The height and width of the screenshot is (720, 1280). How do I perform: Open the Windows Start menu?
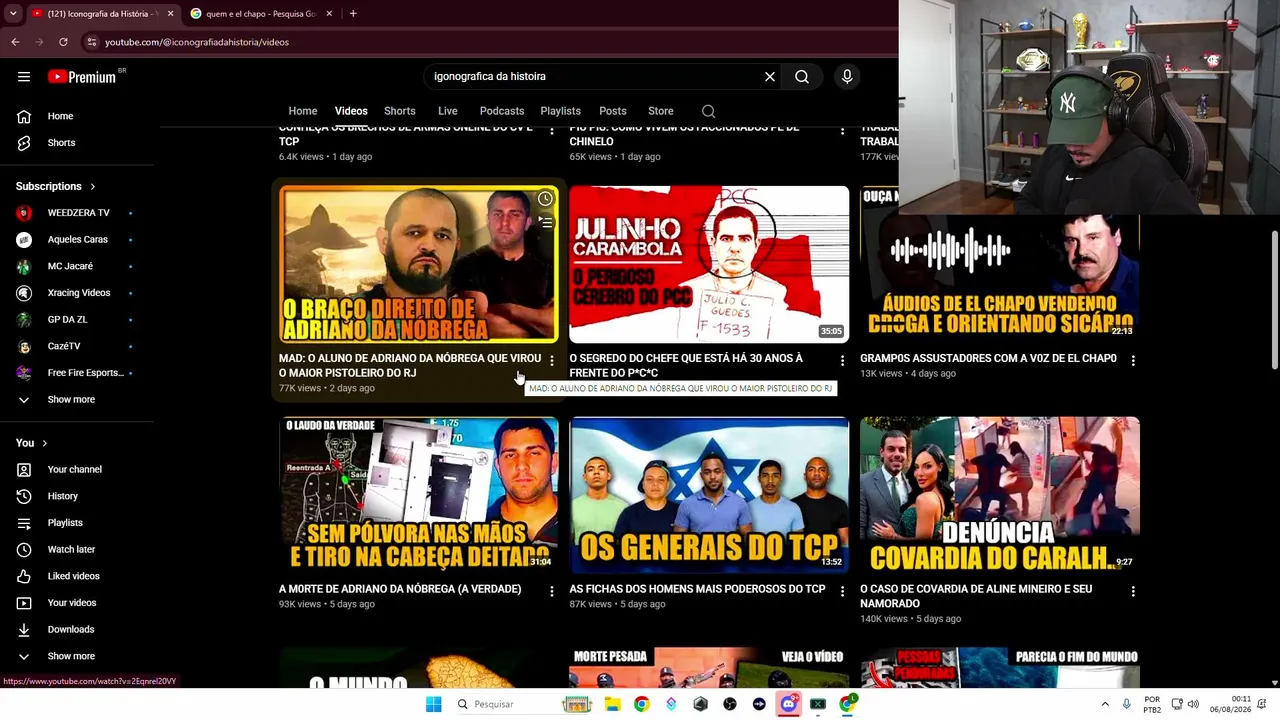pos(433,704)
